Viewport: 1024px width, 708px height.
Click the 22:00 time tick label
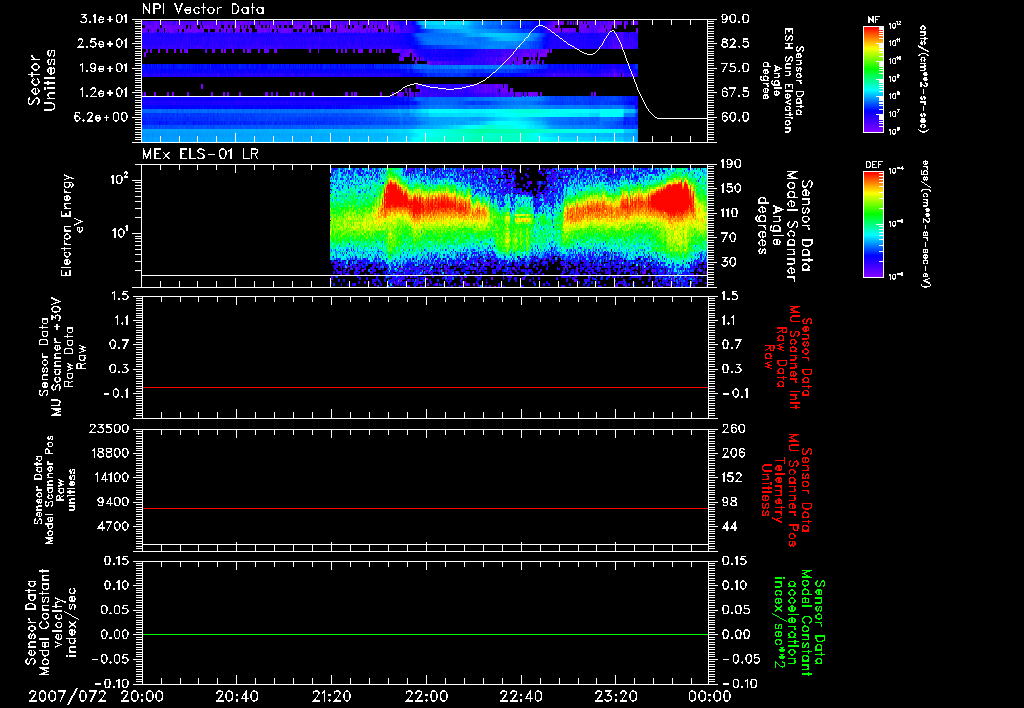click(426, 696)
